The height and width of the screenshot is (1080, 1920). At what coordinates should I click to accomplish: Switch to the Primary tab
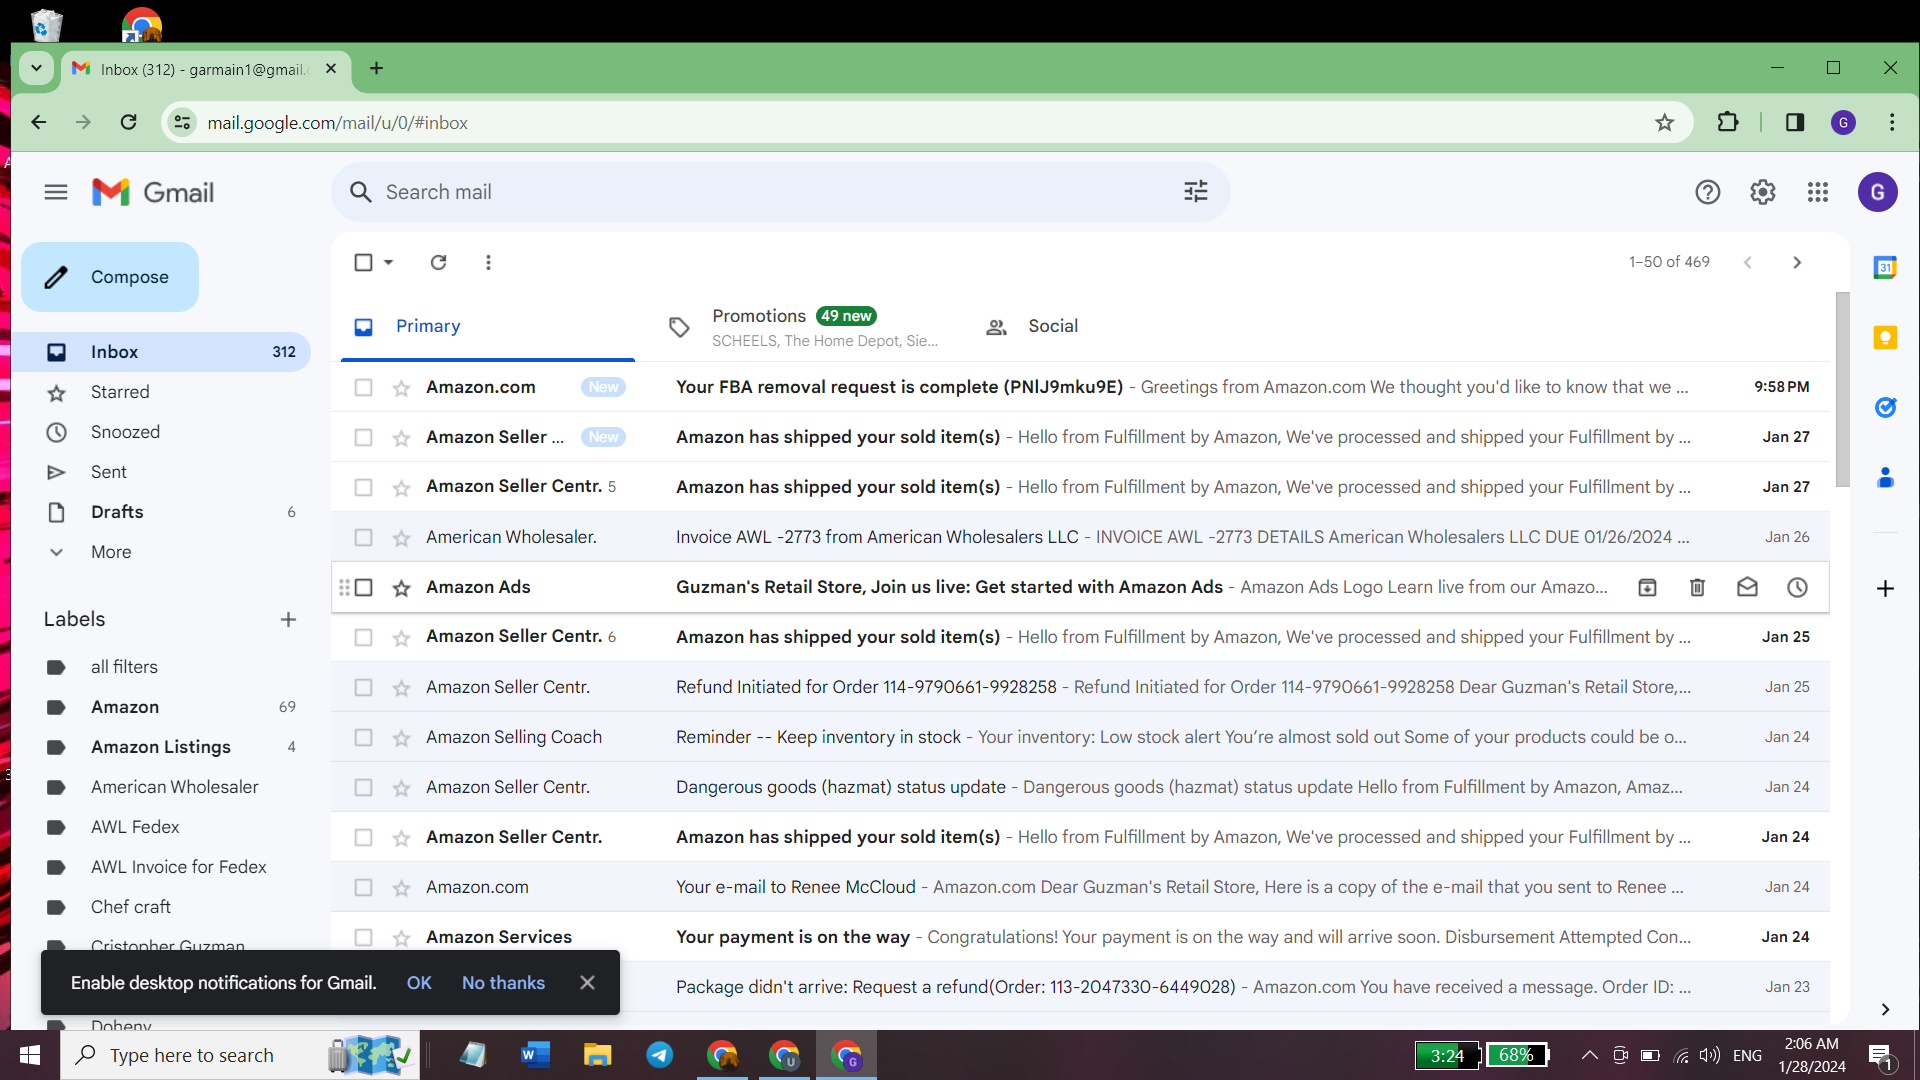click(x=488, y=326)
